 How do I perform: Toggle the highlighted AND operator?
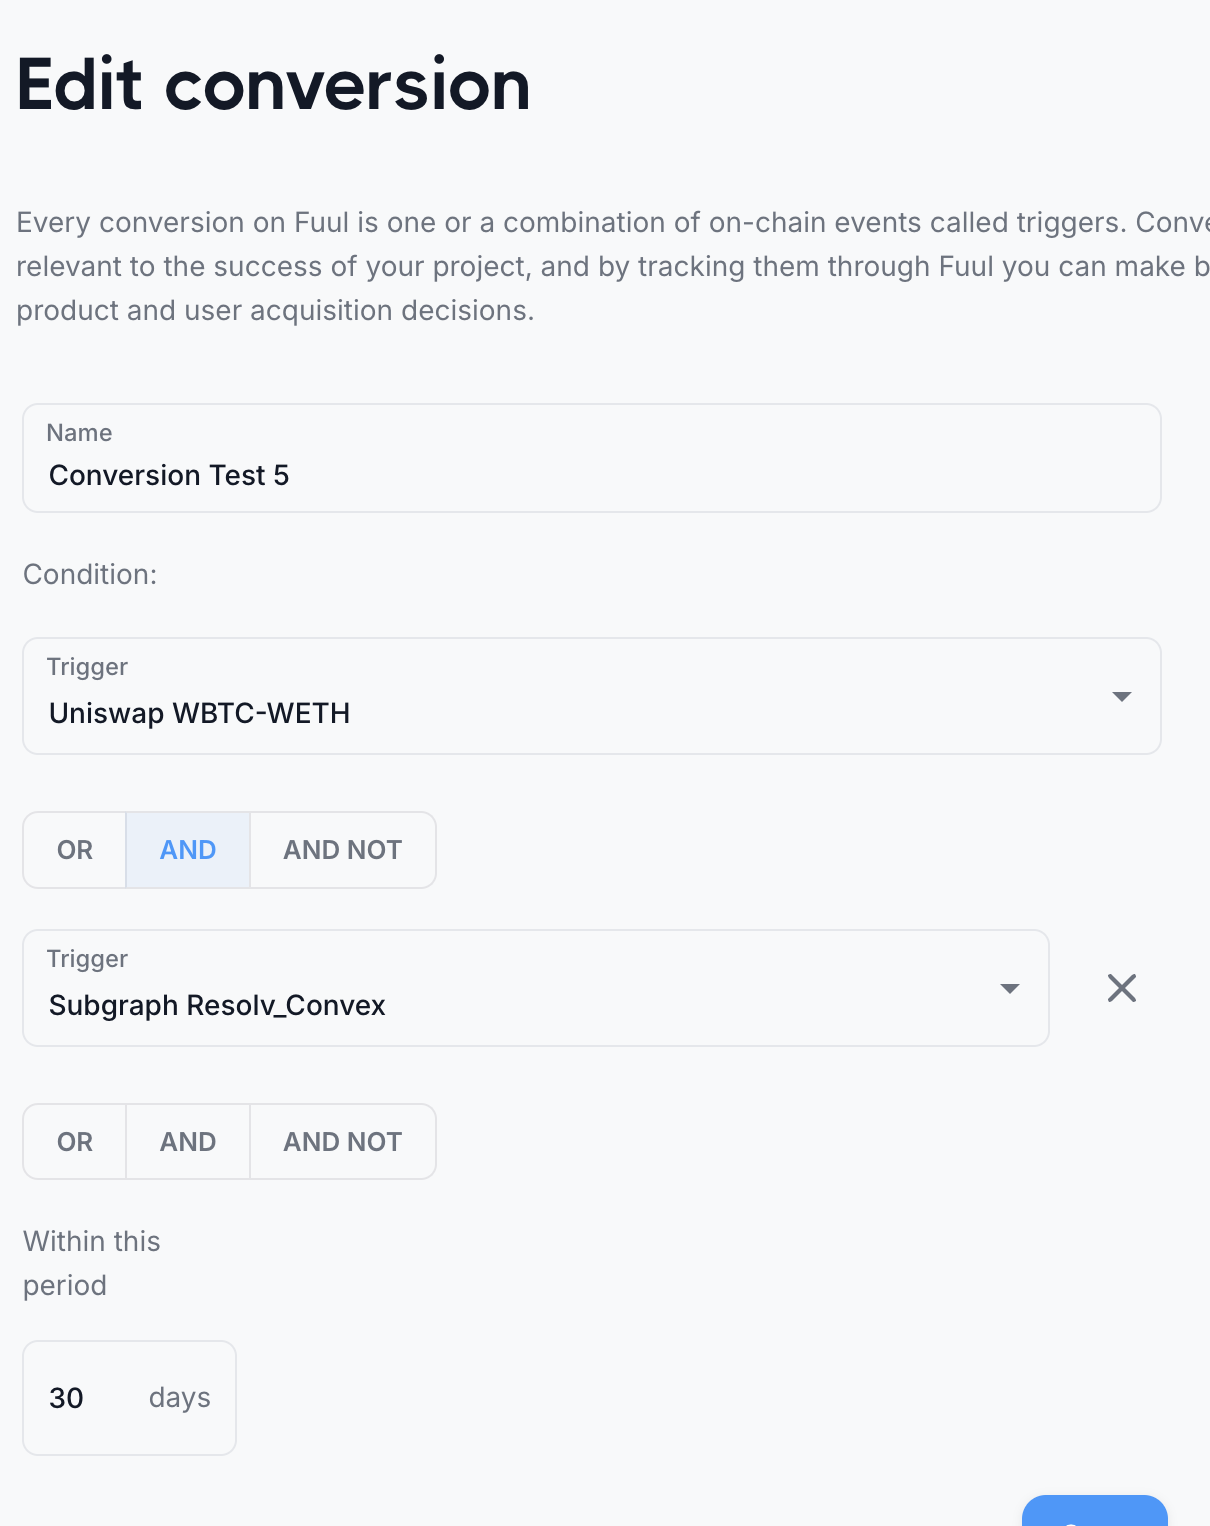pos(188,850)
